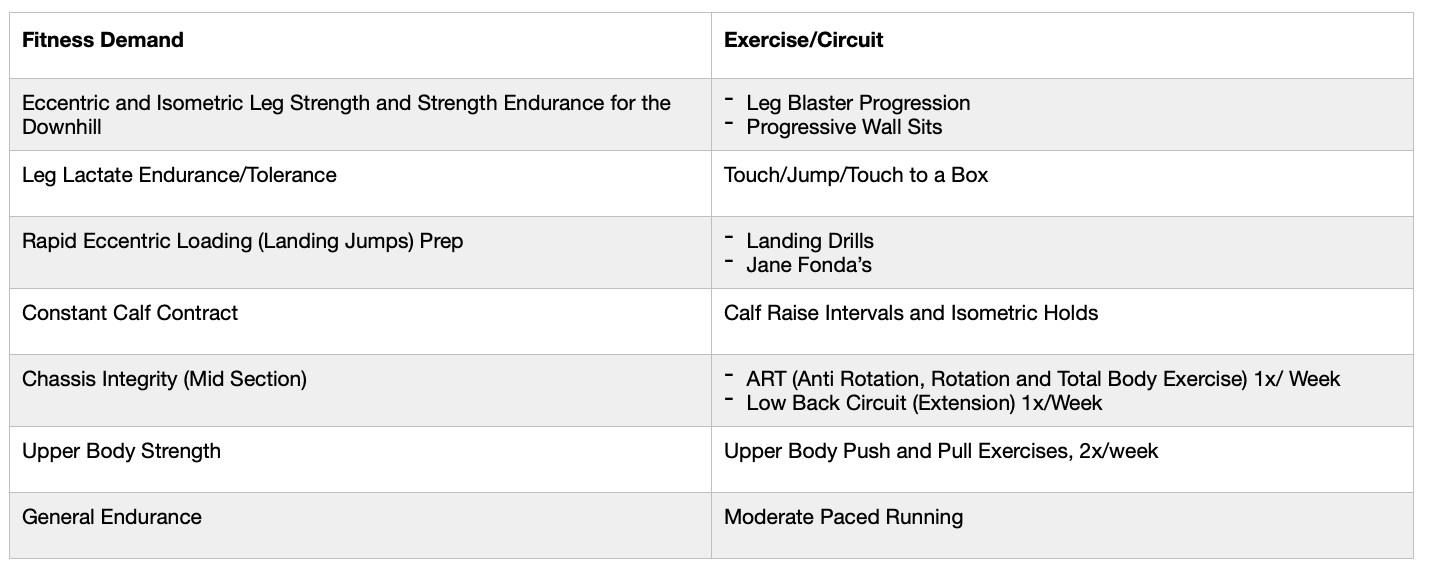Click the "Leg Blaster Progression" list item
The height and width of the screenshot is (582, 1432).
858,103
